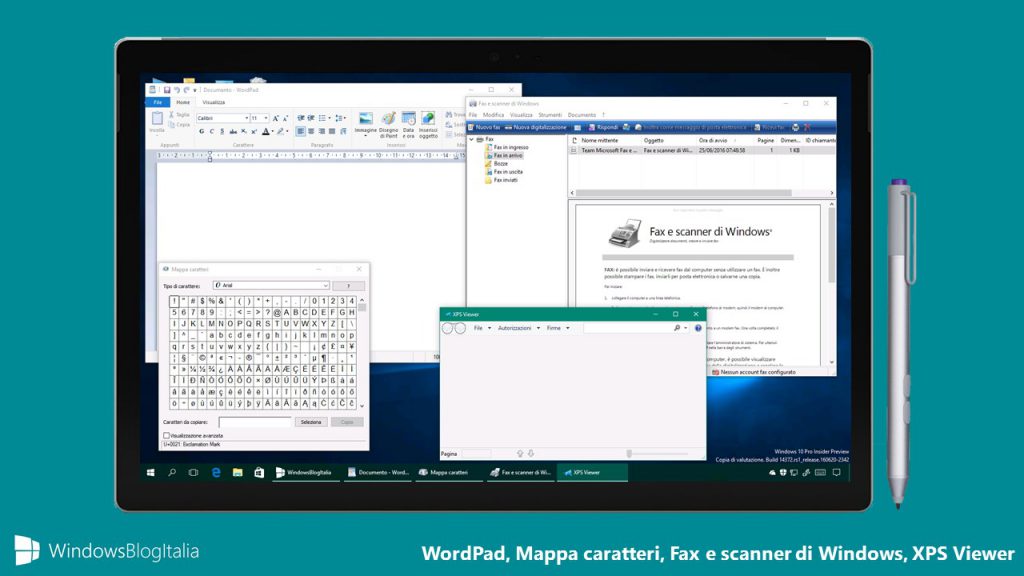Apply italic (C) formatting in WordPad

coord(212,131)
